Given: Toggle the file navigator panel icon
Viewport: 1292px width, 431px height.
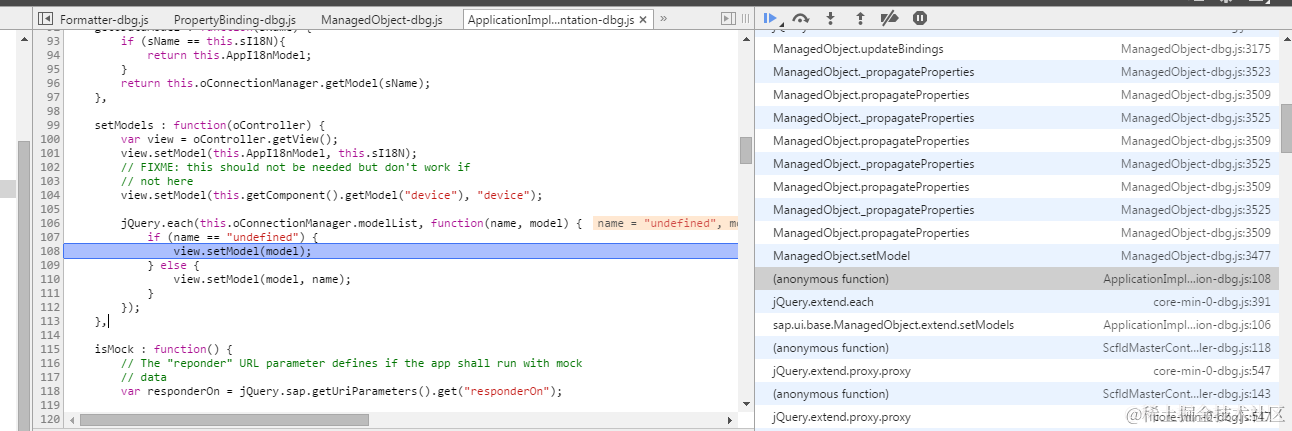Looking at the screenshot, I should click(45, 19).
